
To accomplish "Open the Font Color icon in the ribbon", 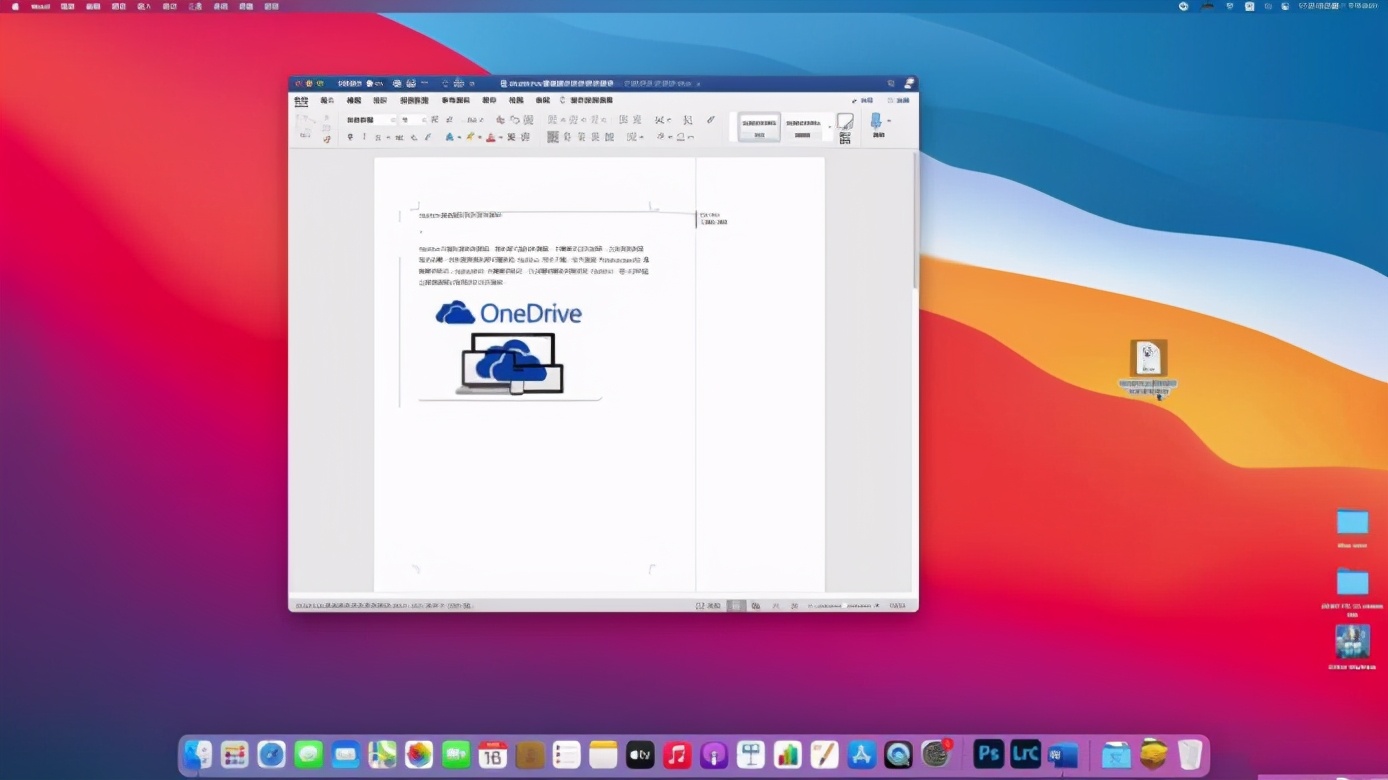I will (x=490, y=137).
